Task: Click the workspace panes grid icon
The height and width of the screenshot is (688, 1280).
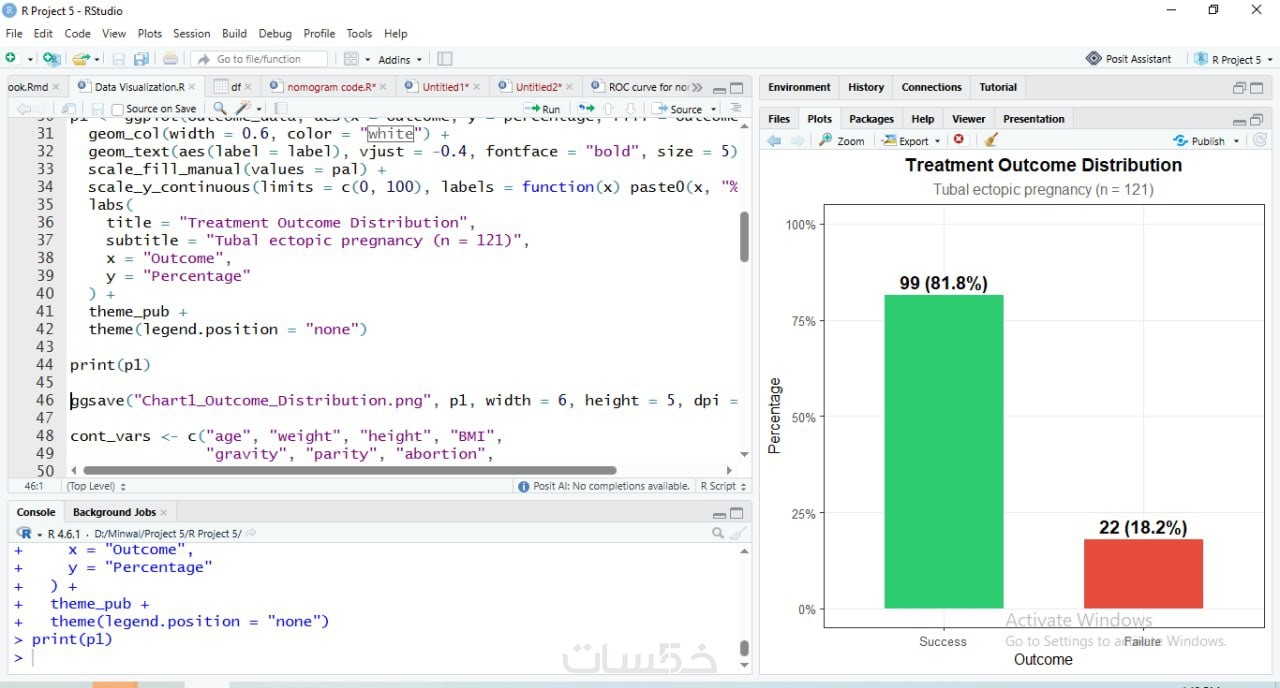Action: click(x=351, y=59)
